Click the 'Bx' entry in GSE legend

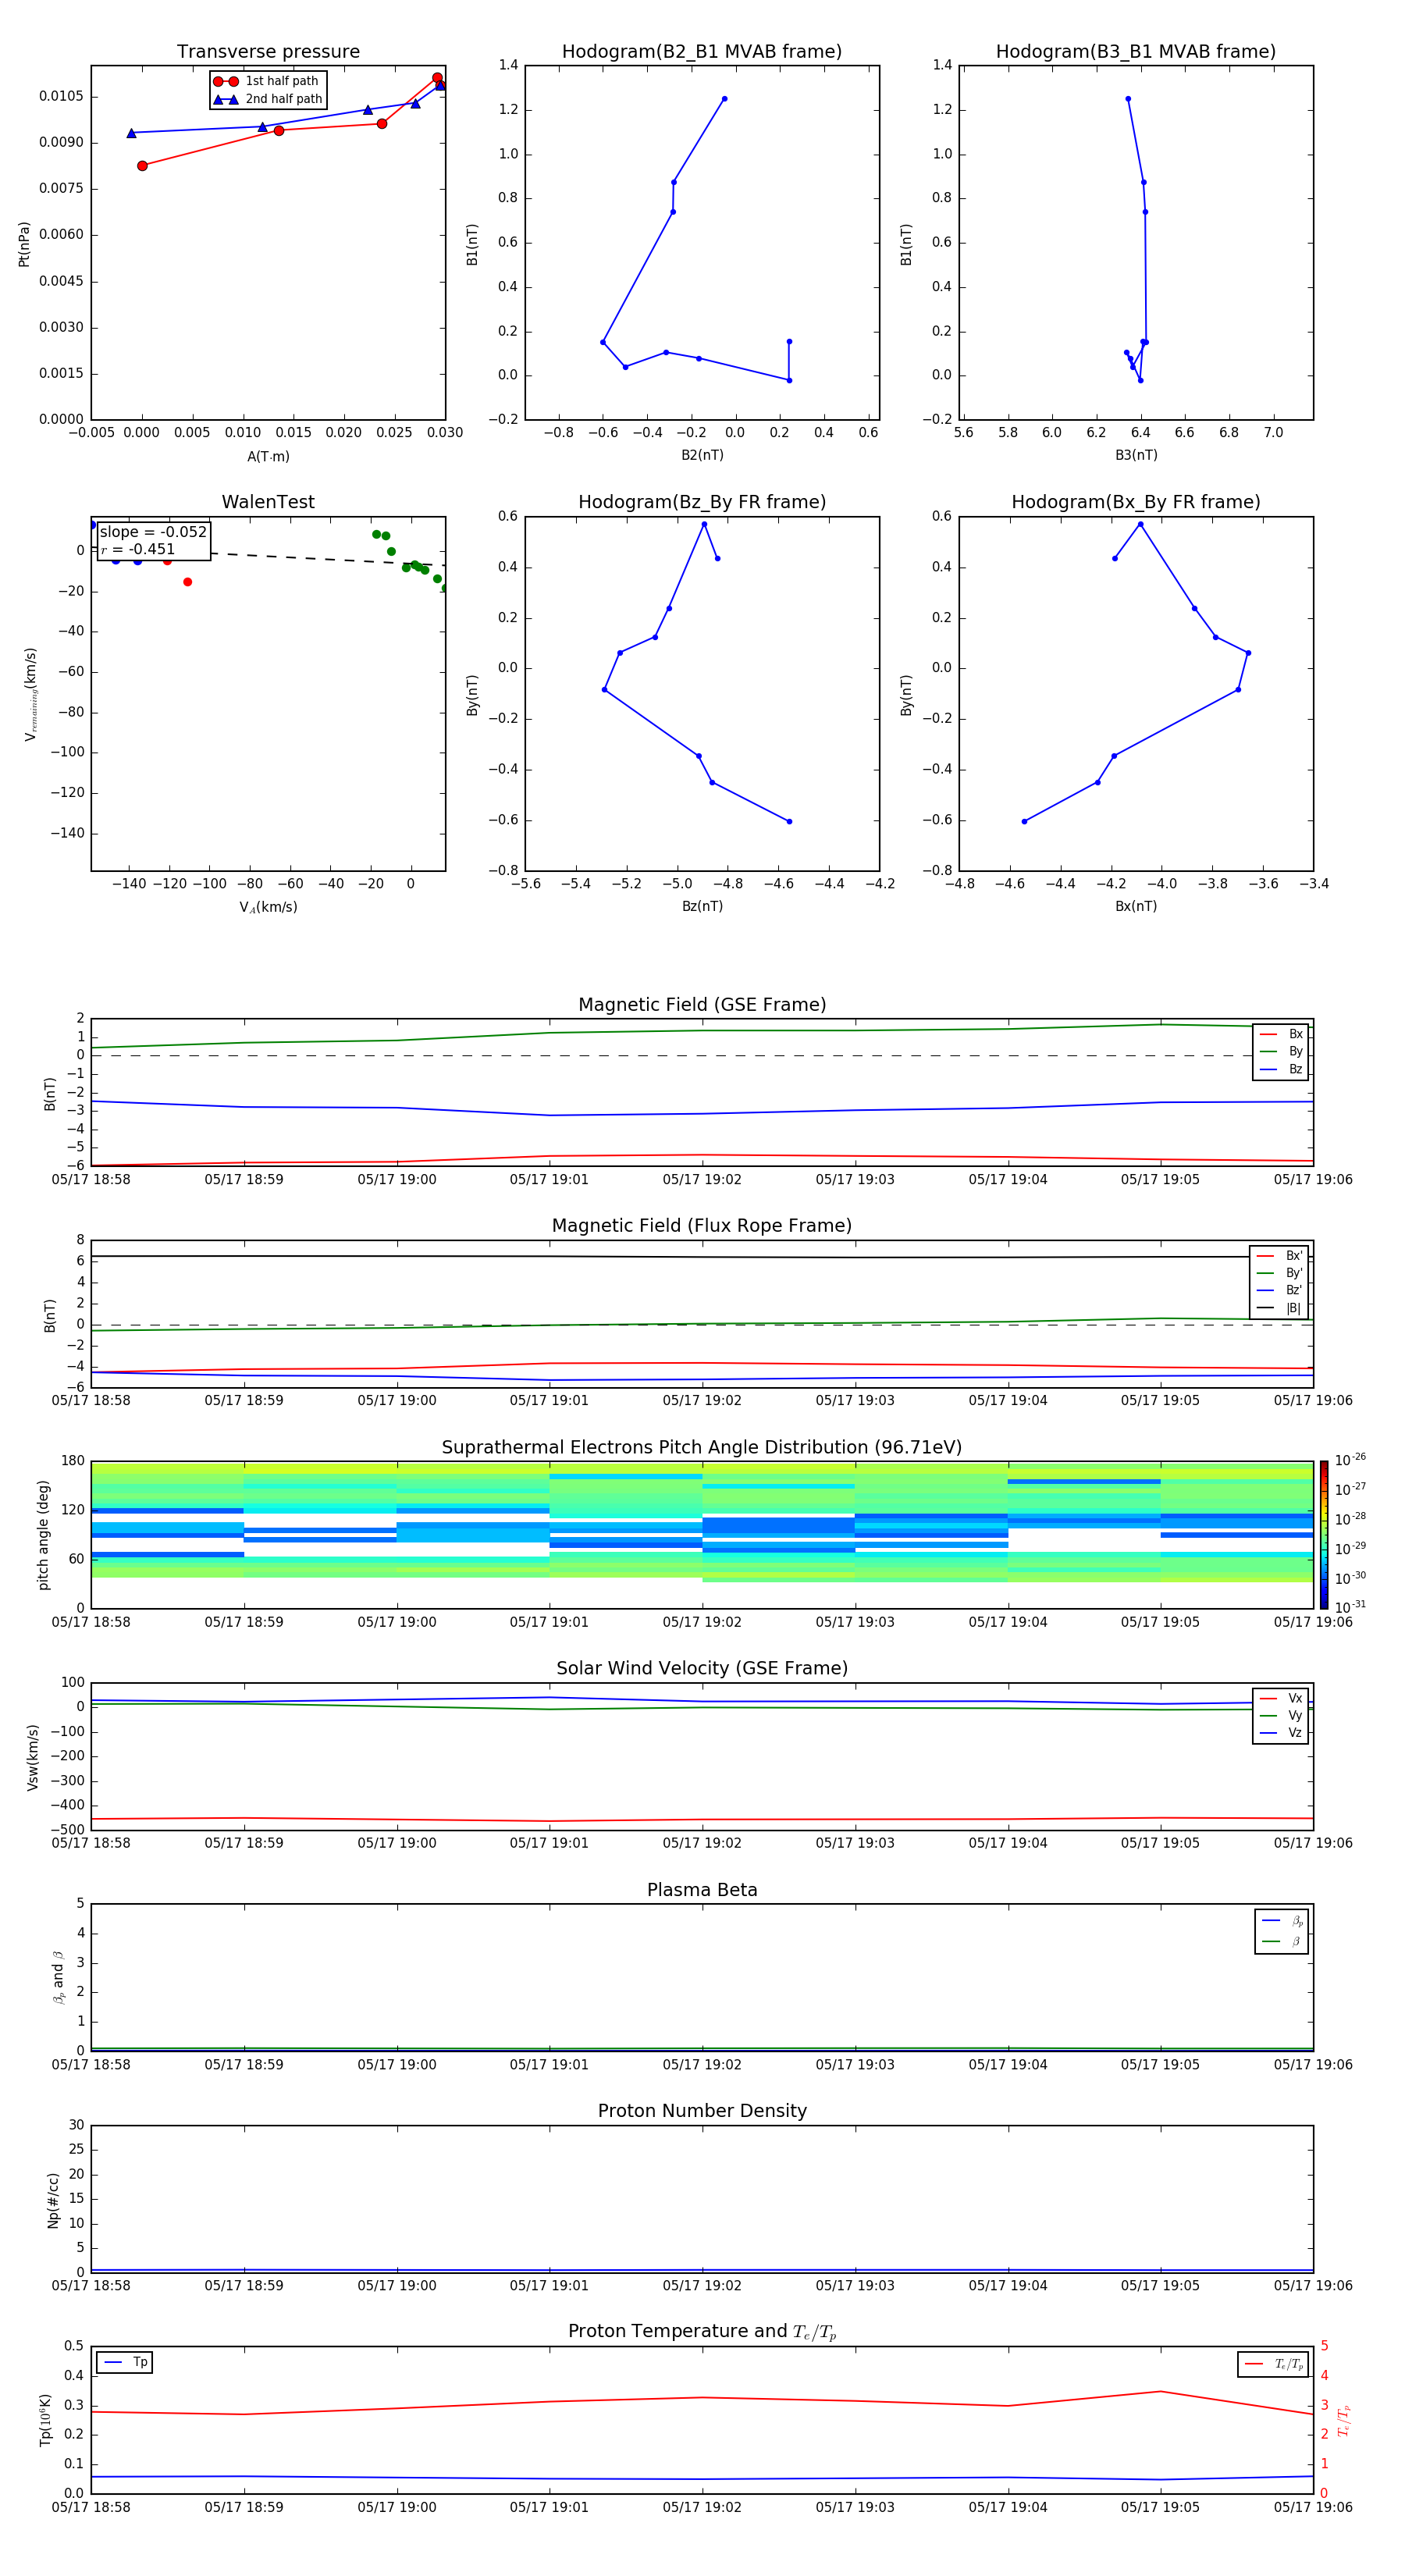[x=1282, y=1034]
